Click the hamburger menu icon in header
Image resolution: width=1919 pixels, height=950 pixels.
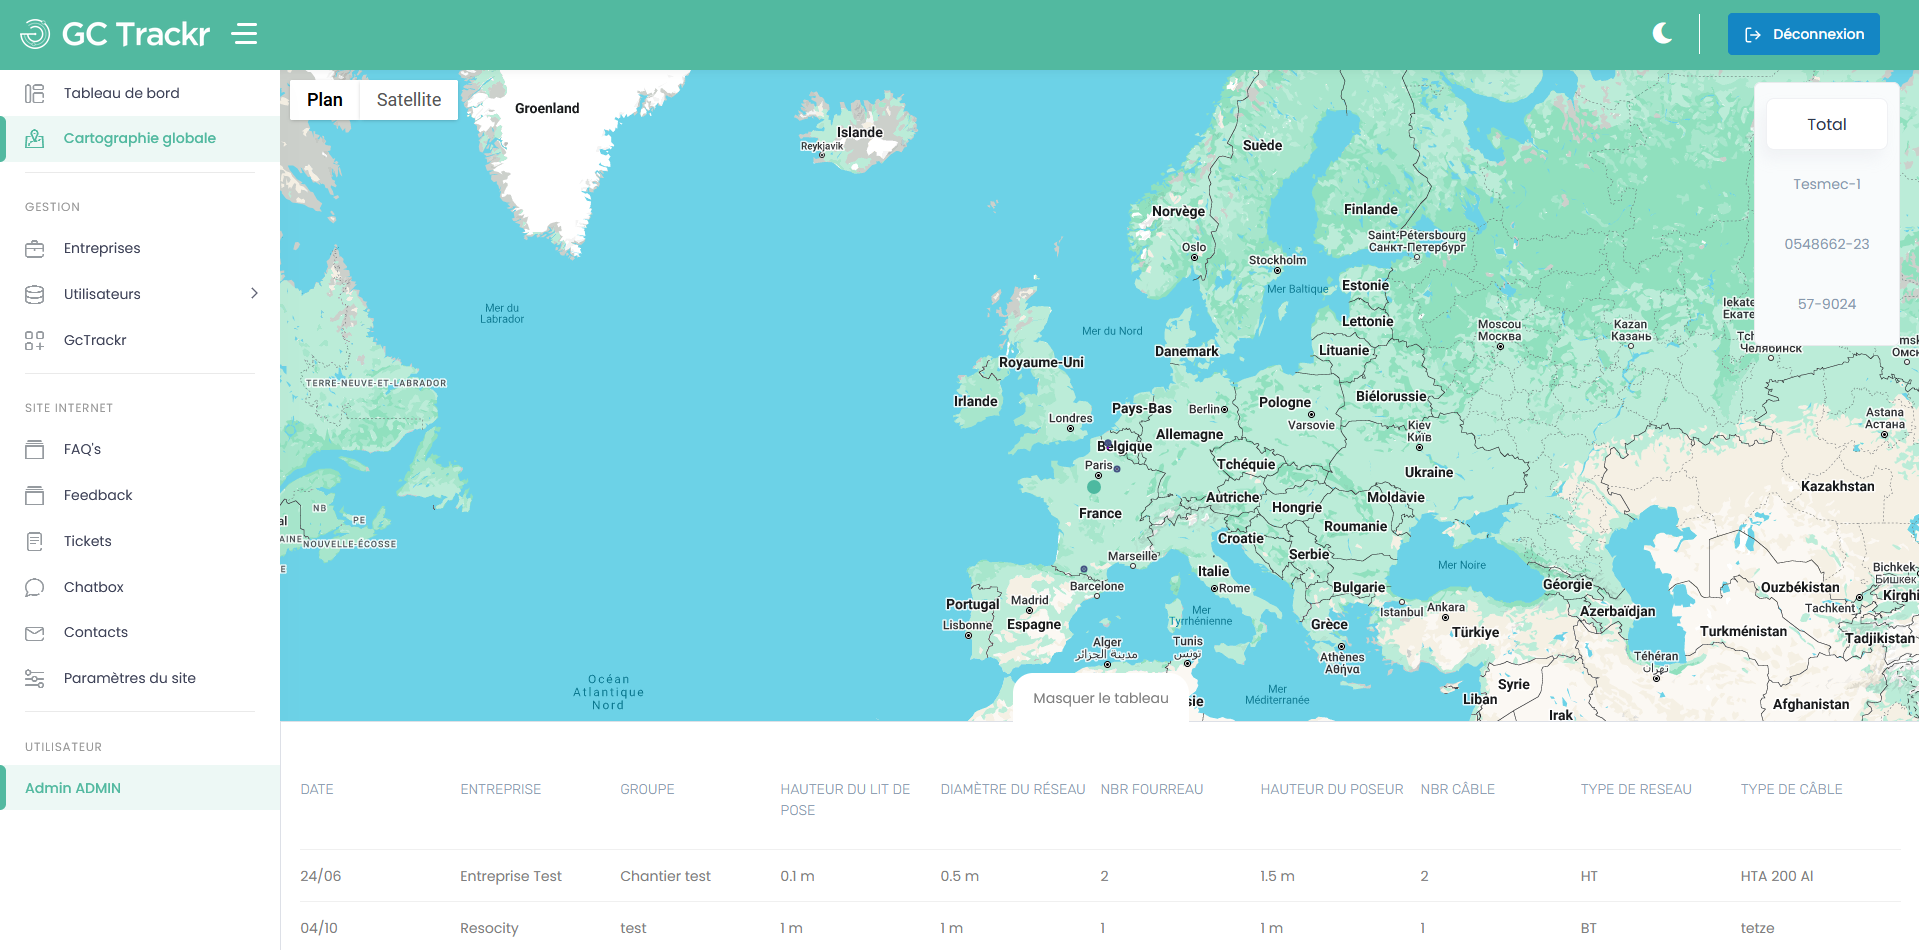[x=245, y=34]
